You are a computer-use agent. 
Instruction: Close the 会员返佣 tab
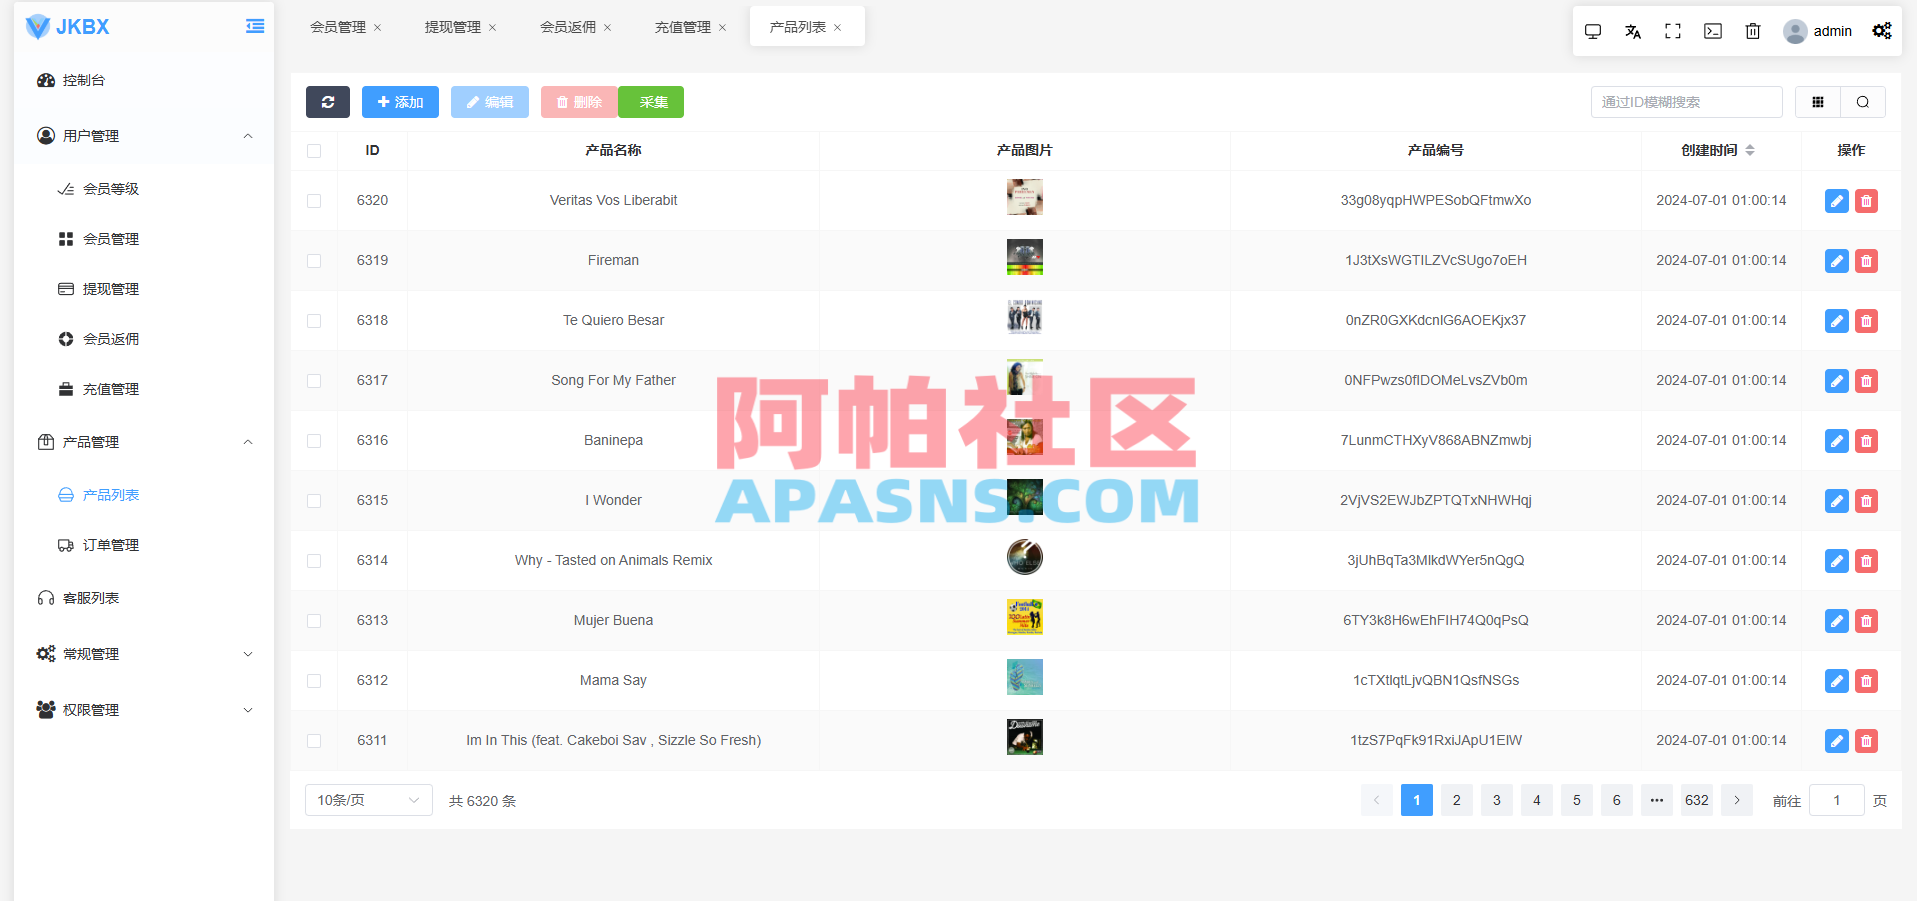click(x=608, y=28)
